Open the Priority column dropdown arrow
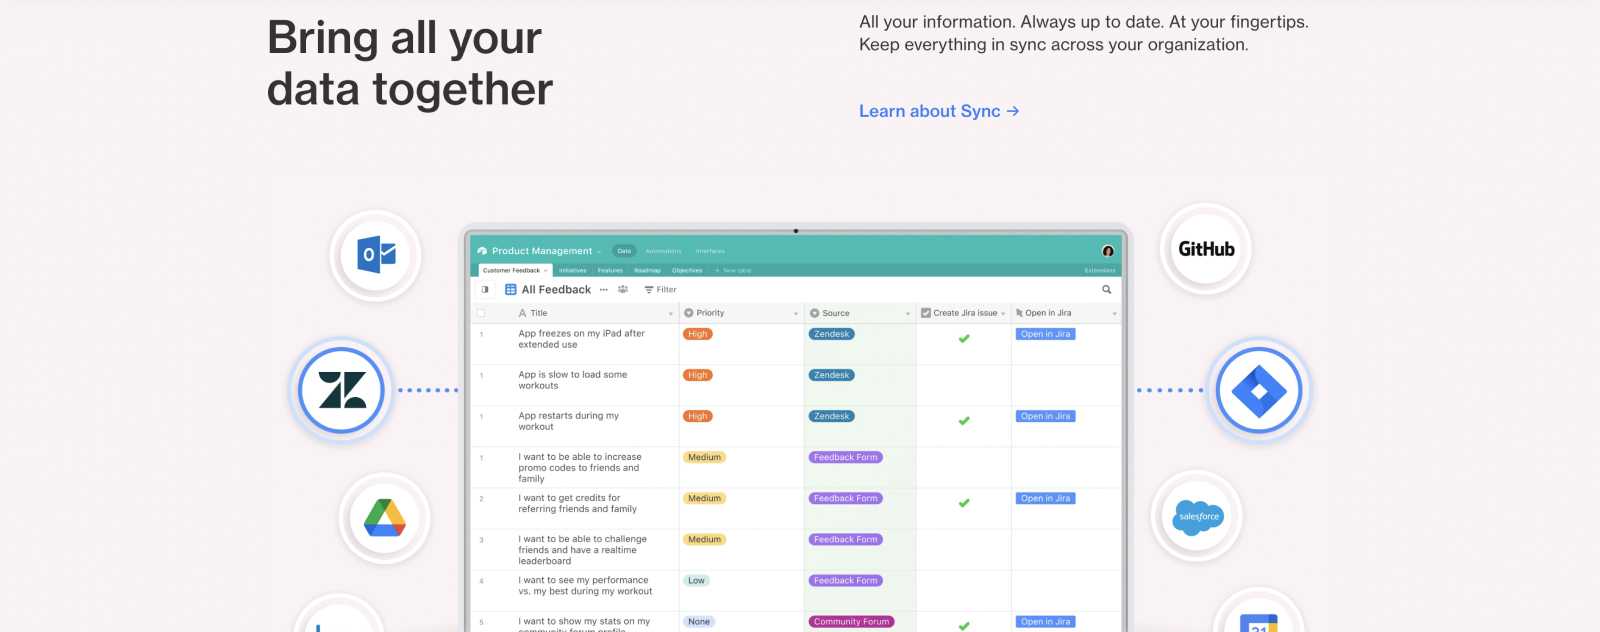 click(796, 314)
